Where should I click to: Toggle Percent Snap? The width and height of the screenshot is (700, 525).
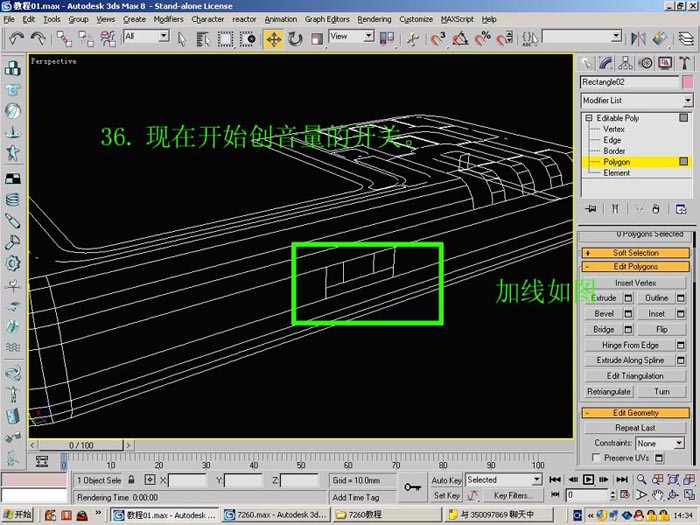click(x=482, y=39)
